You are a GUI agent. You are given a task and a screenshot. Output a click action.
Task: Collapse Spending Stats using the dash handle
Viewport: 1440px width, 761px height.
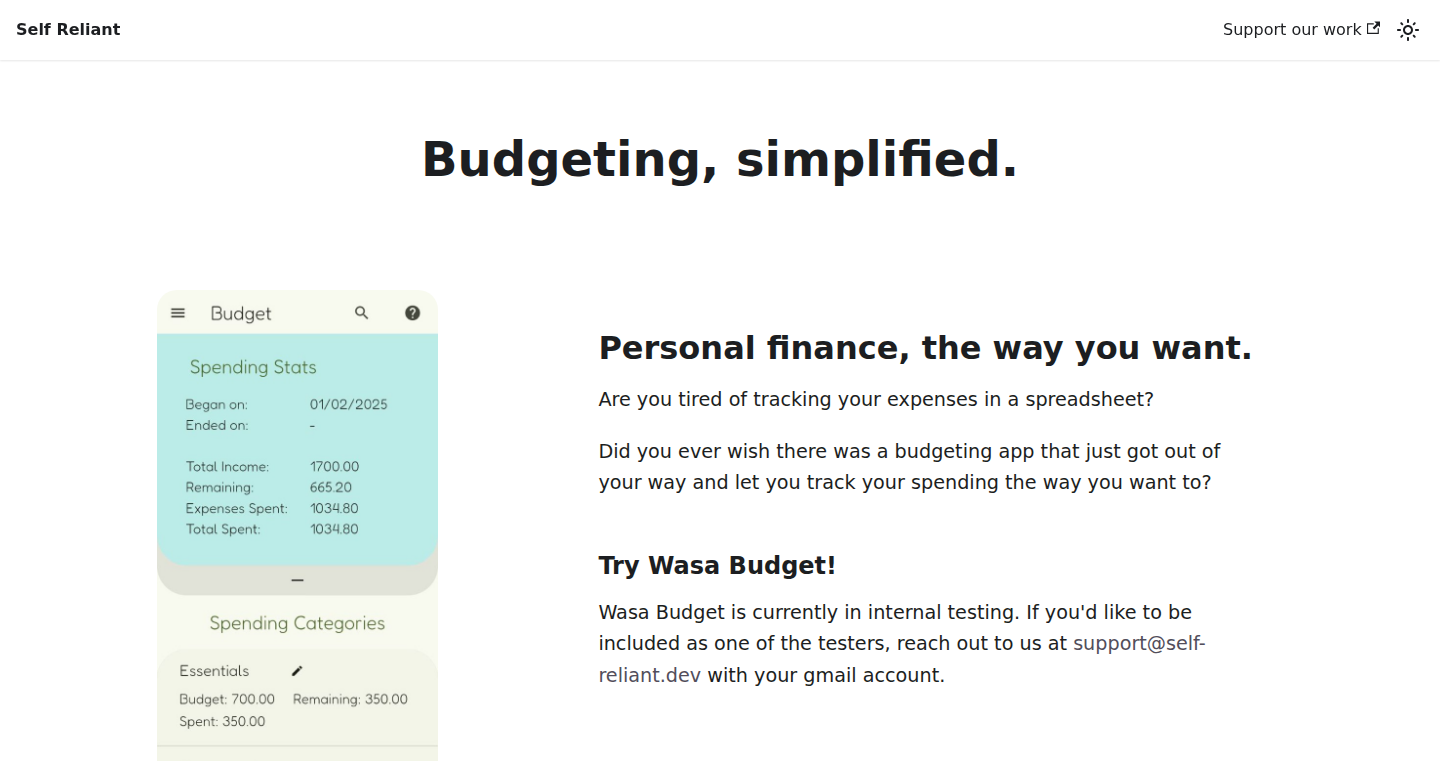tap(297, 580)
